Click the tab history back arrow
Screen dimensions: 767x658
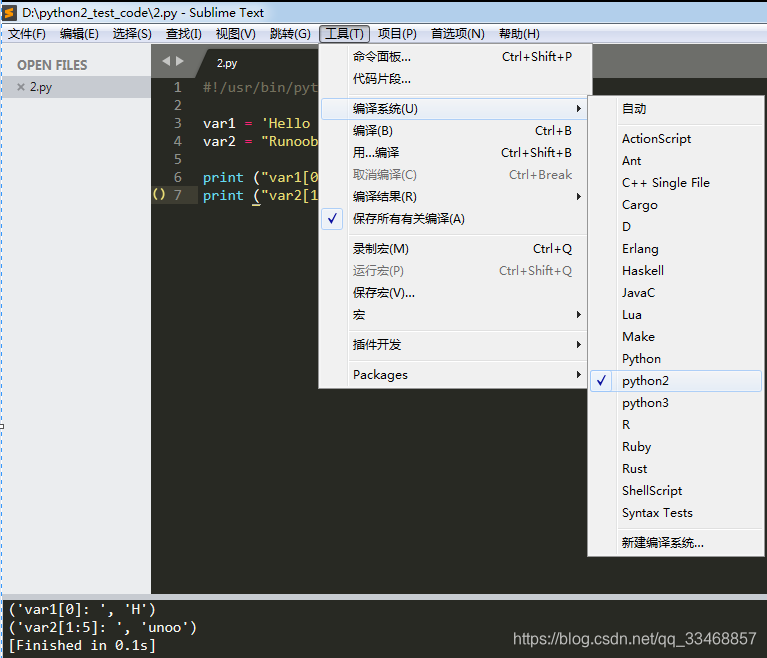(x=166, y=61)
